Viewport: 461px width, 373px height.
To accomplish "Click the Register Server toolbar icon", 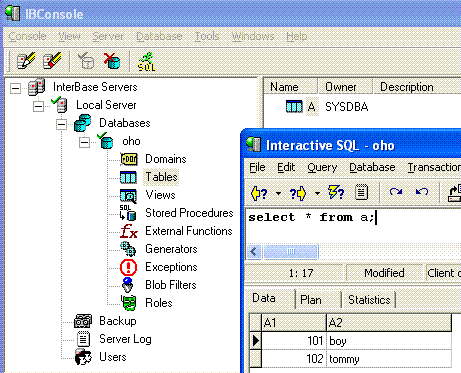I will tap(26, 61).
